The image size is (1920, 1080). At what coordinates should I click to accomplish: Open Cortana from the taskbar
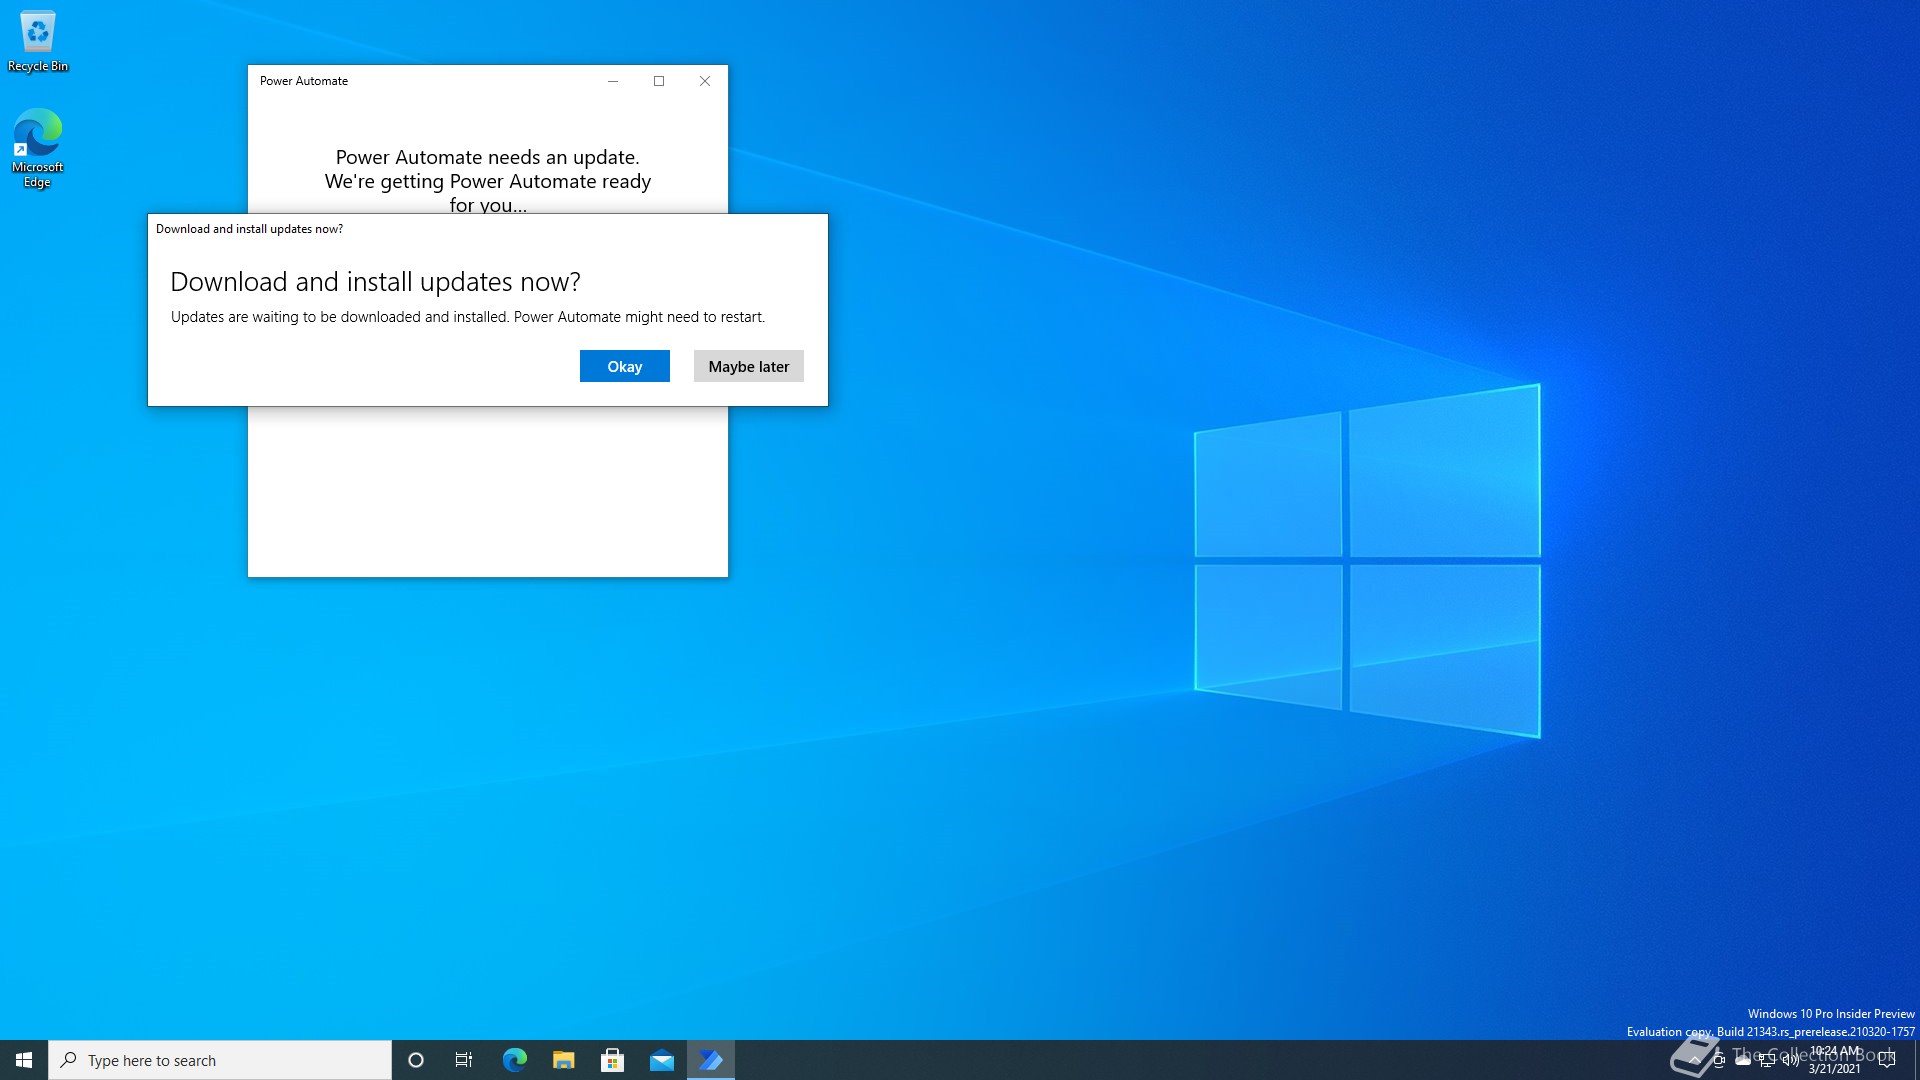point(416,1060)
